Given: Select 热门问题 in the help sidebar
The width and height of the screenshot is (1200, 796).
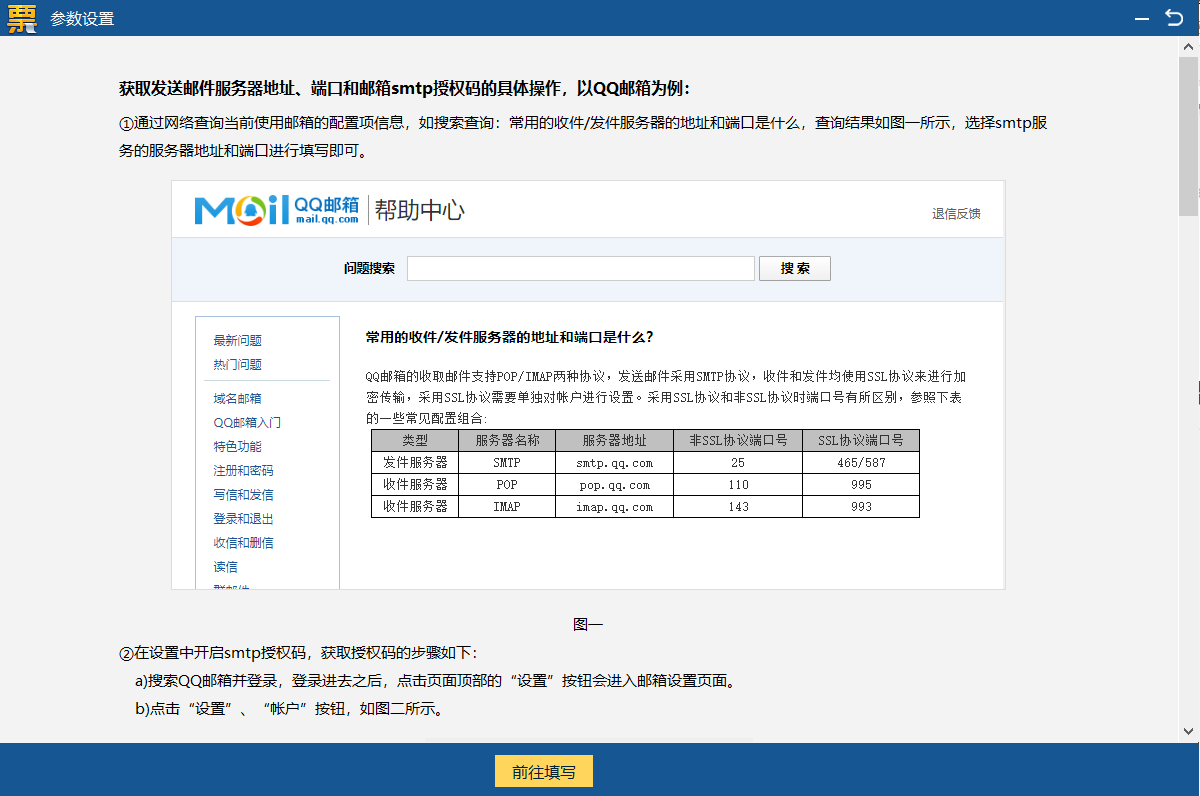Looking at the screenshot, I should click(237, 365).
